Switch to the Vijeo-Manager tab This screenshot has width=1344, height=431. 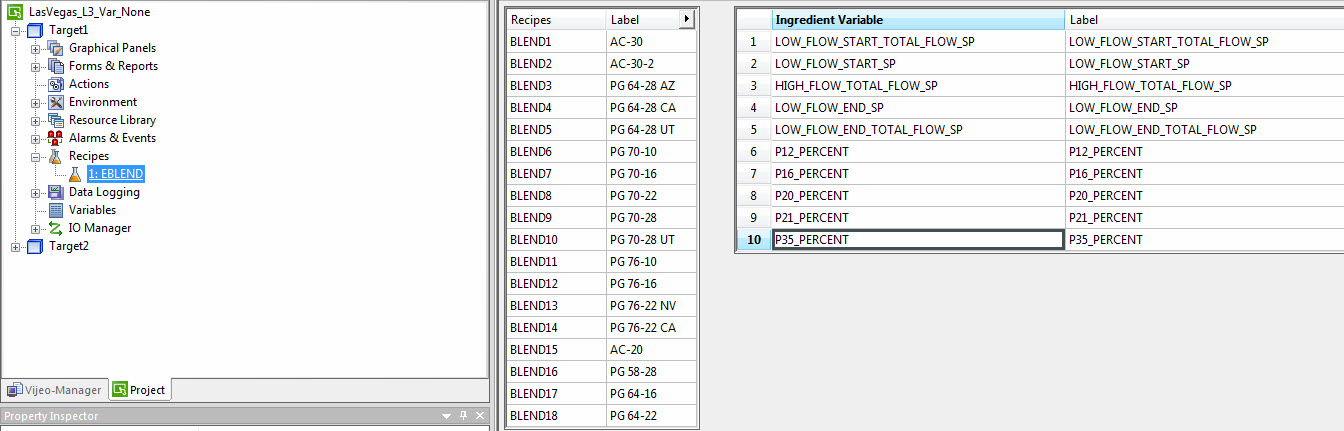54,390
